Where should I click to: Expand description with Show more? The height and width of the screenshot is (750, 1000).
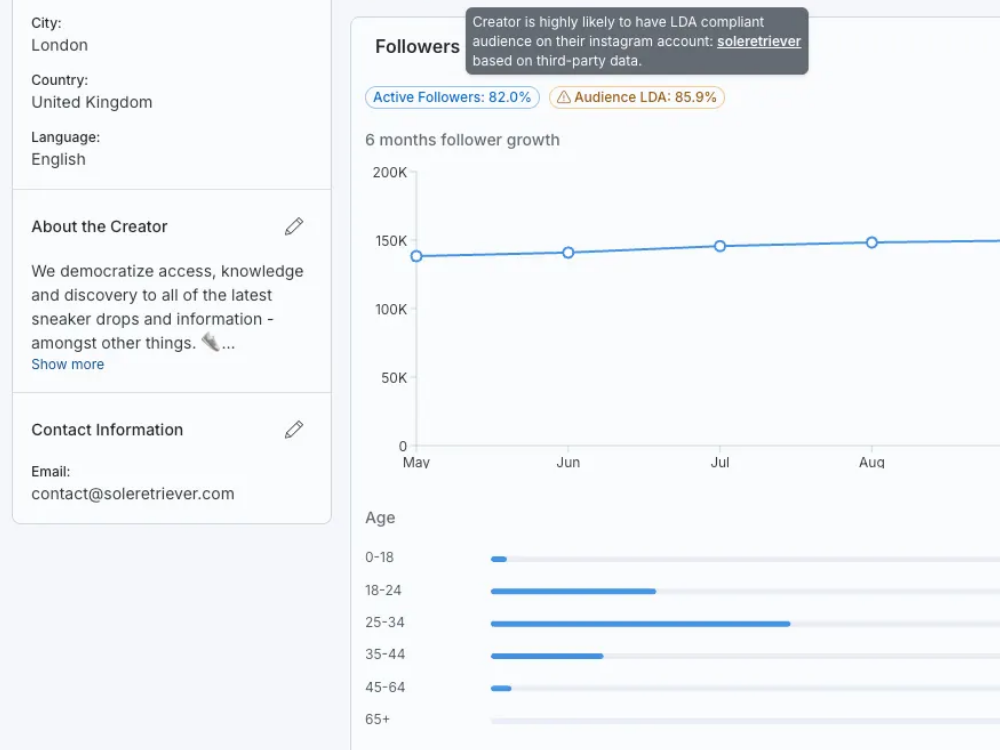point(67,365)
